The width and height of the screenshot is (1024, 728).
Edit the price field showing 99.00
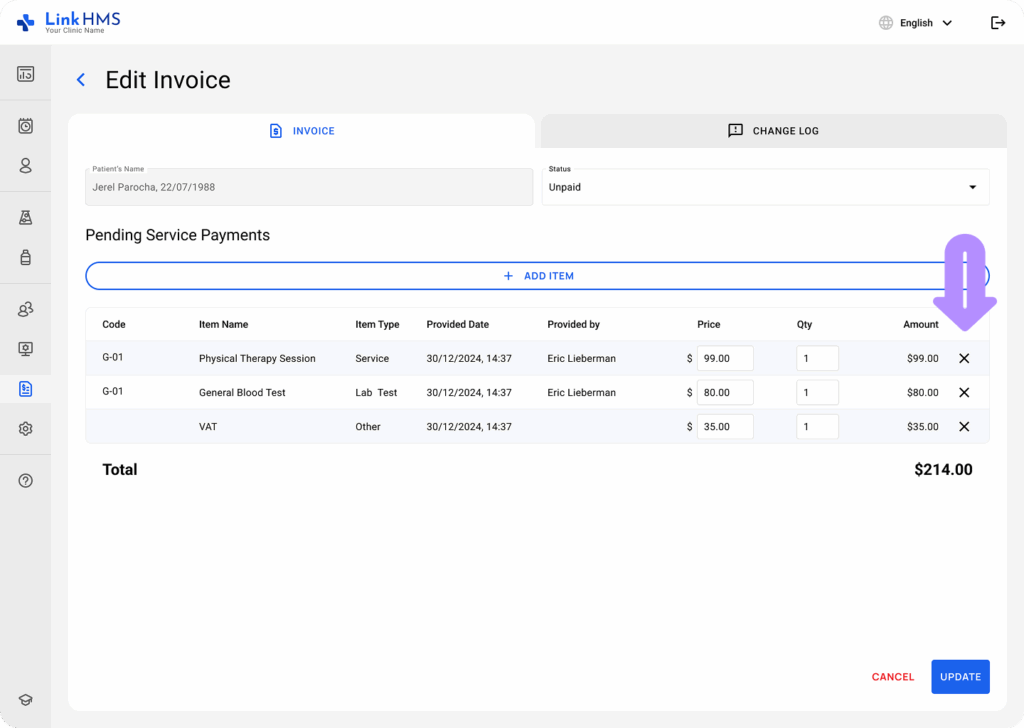coord(725,358)
